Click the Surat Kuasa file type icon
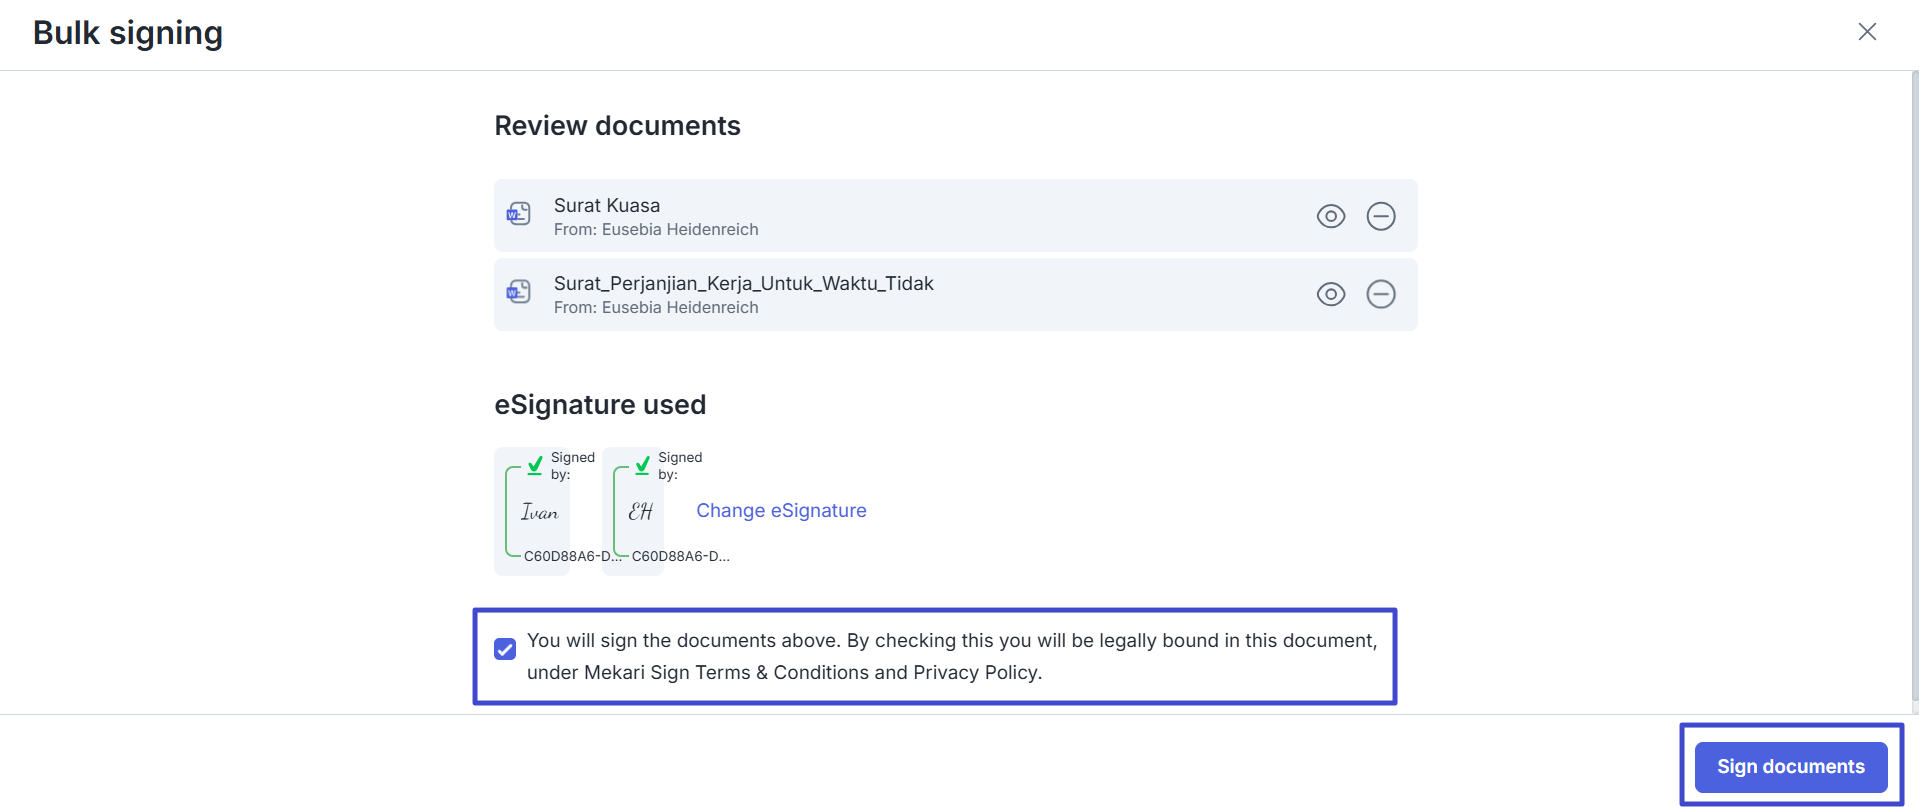This screenshot has width=1919, height=807. click(x=518, y=214)
